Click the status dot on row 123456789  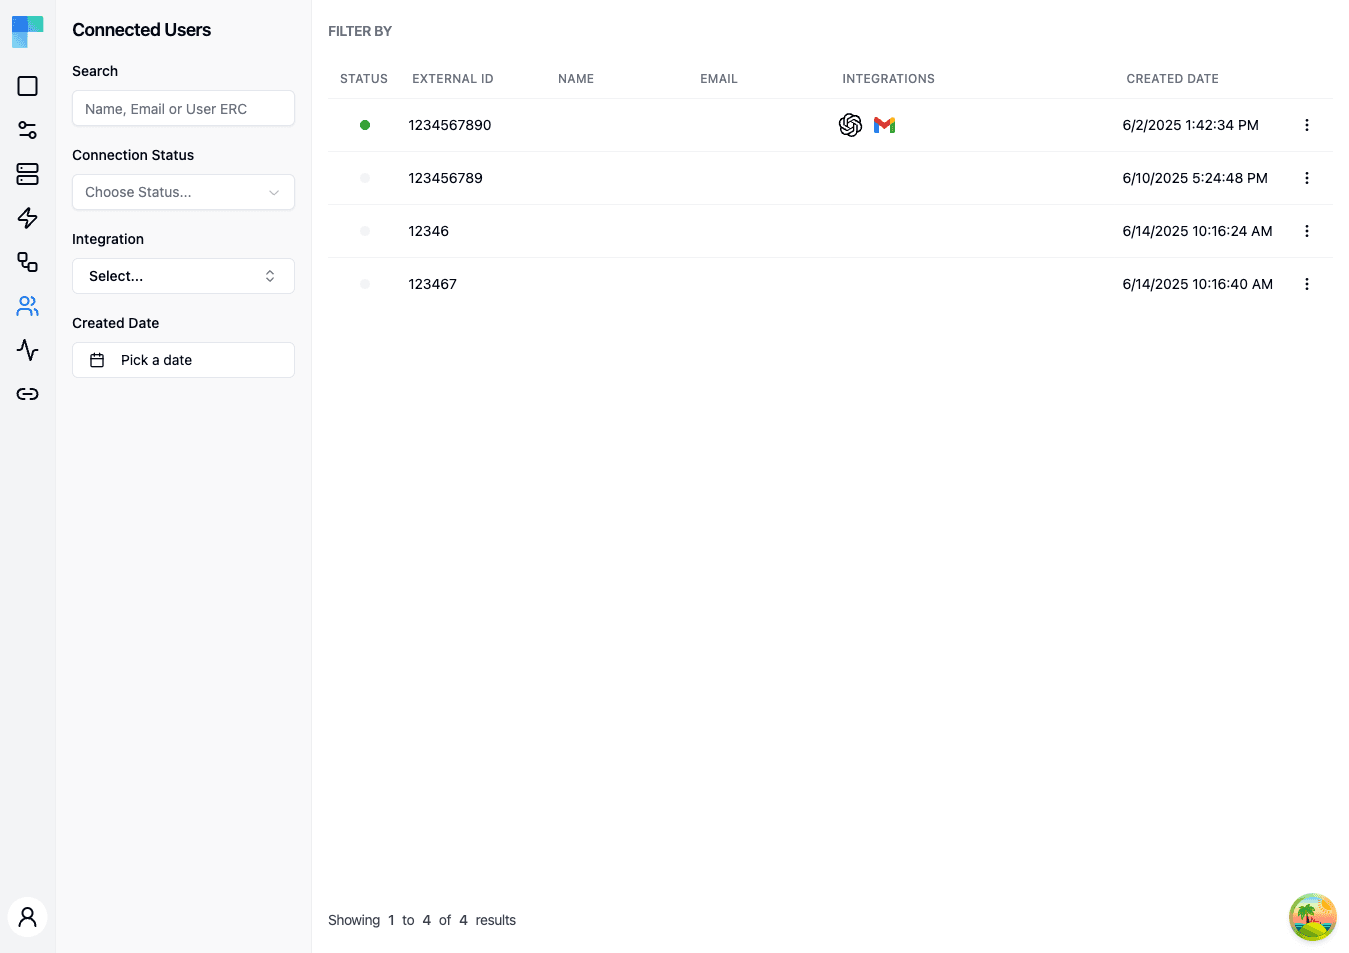pos(365,178)
